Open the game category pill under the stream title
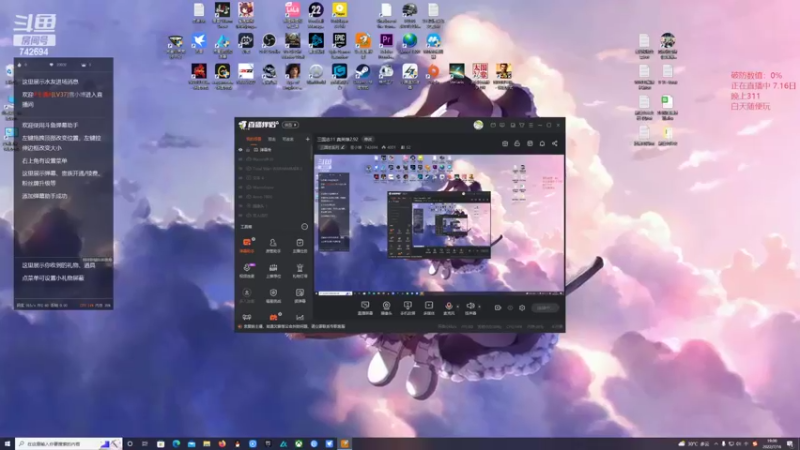Viewport: 800px width, 450px height. tap(332, 147)
